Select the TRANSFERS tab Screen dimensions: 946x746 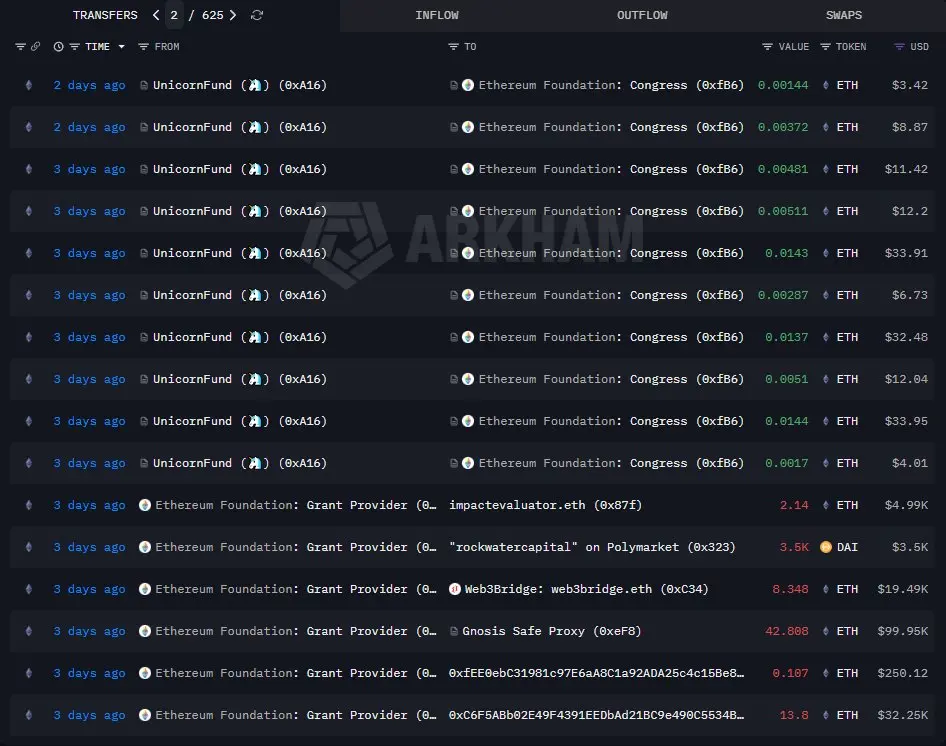click(105, 15)
